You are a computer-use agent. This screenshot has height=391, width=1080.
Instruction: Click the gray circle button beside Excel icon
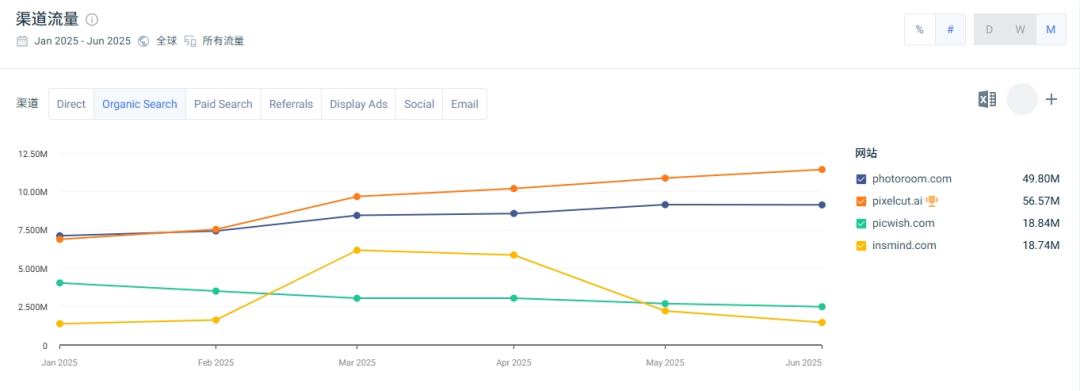[1021, 99]
